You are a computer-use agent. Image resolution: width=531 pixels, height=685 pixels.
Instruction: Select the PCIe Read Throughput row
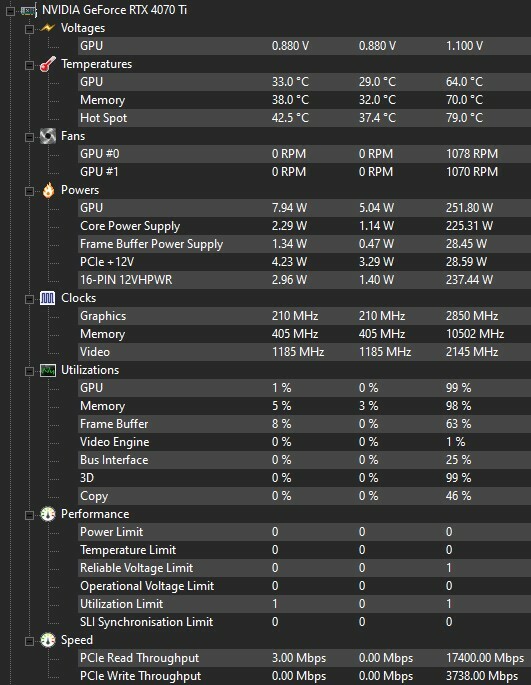[304, 658]
